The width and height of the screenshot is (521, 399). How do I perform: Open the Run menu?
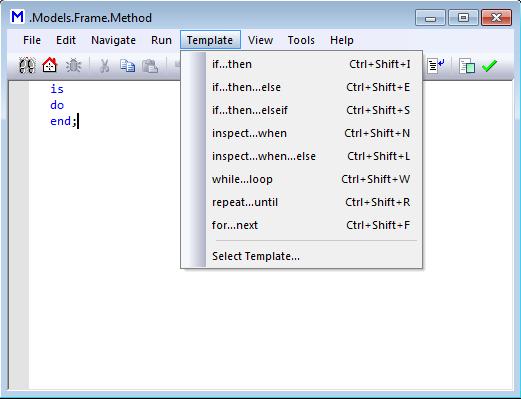(161, 40)
